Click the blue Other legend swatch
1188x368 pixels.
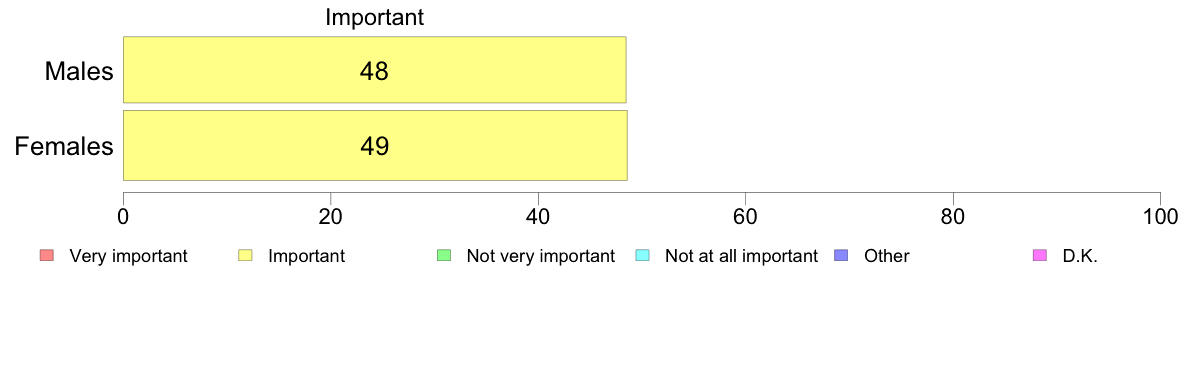pyautogui.click(x=842, y=256)
